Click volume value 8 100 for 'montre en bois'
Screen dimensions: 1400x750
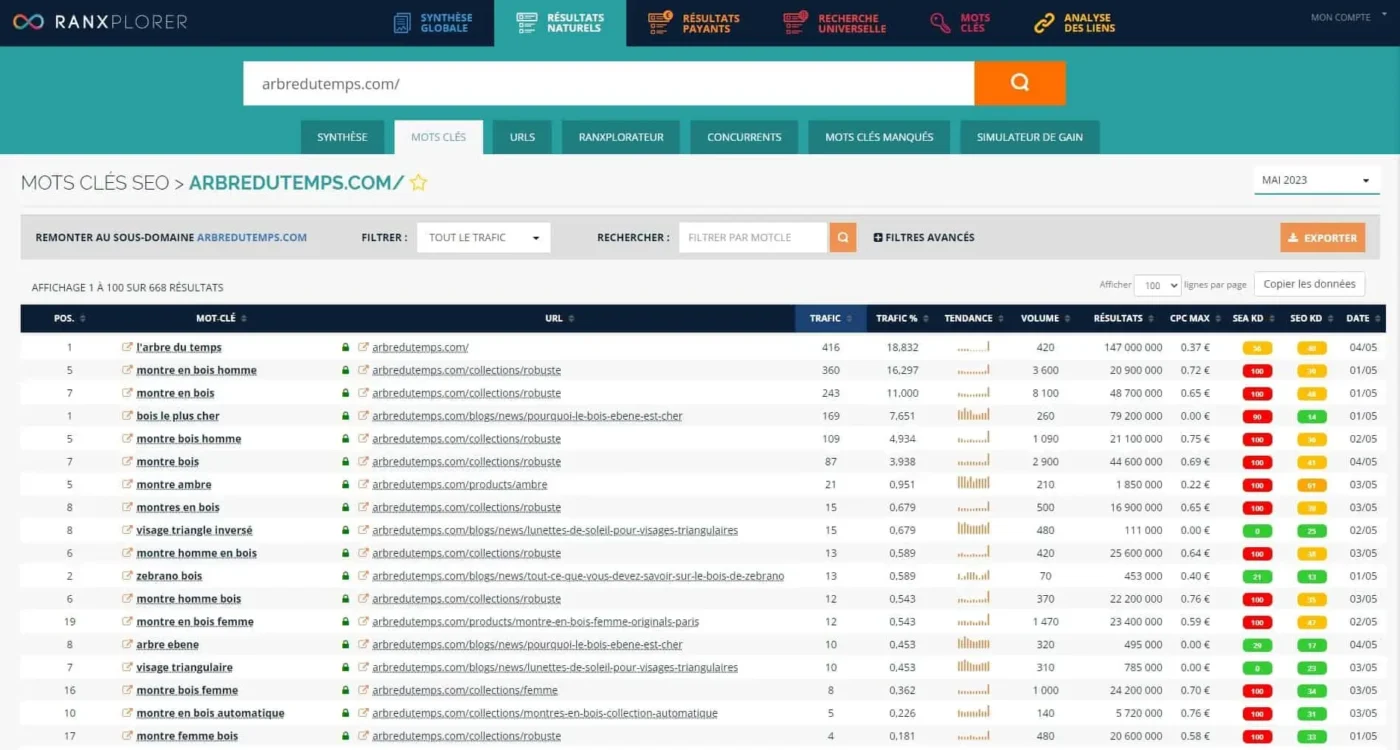pyautogui.click(x=1045, y=393)
